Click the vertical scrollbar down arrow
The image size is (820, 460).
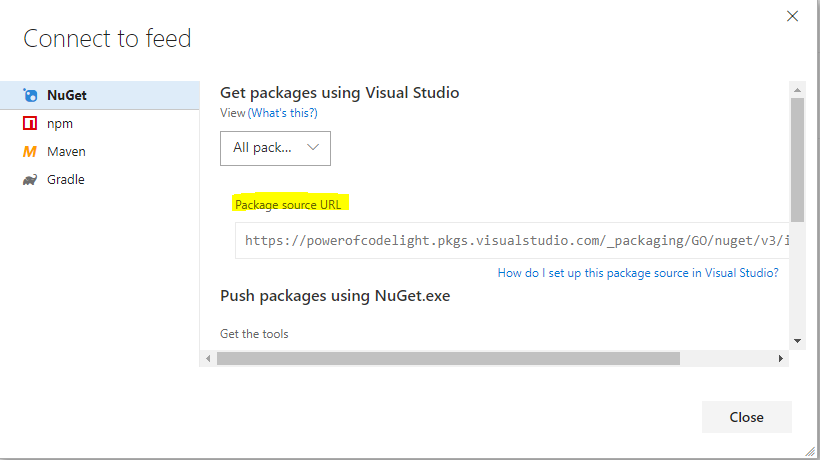(798, 341)
